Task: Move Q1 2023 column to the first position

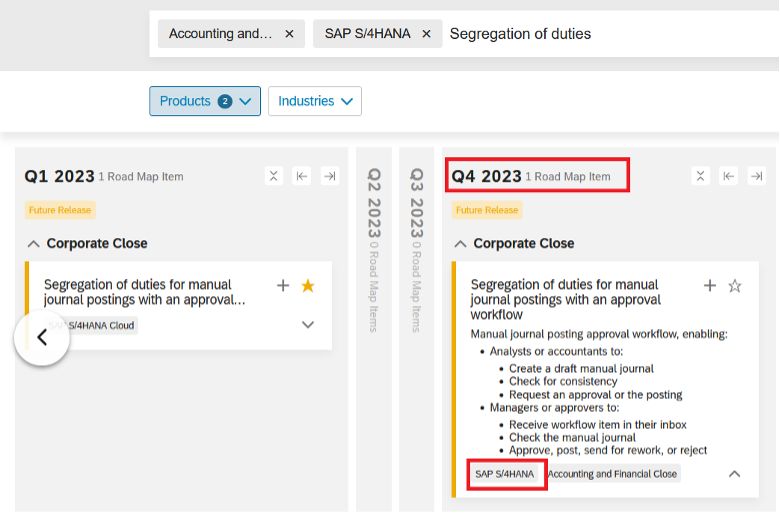Action: pos(301,176)
